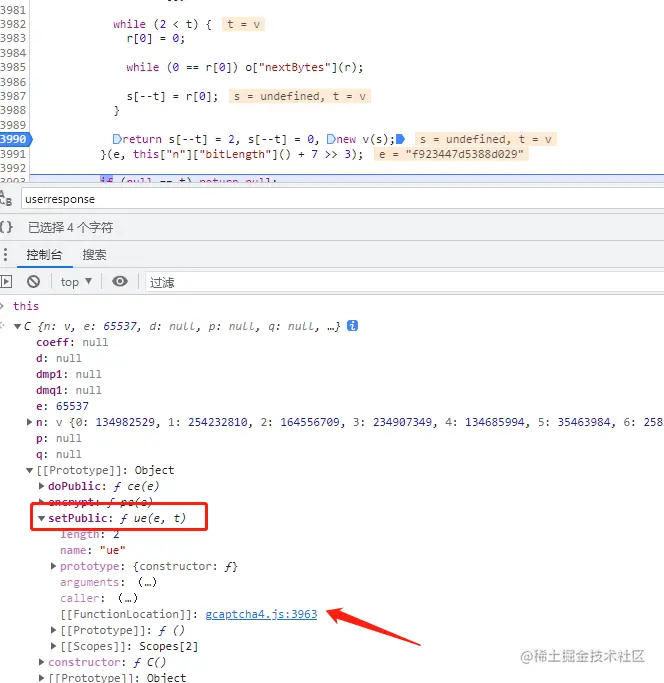
Task: Toggle match case icon beside search box
Action: (x=6, y=199)
